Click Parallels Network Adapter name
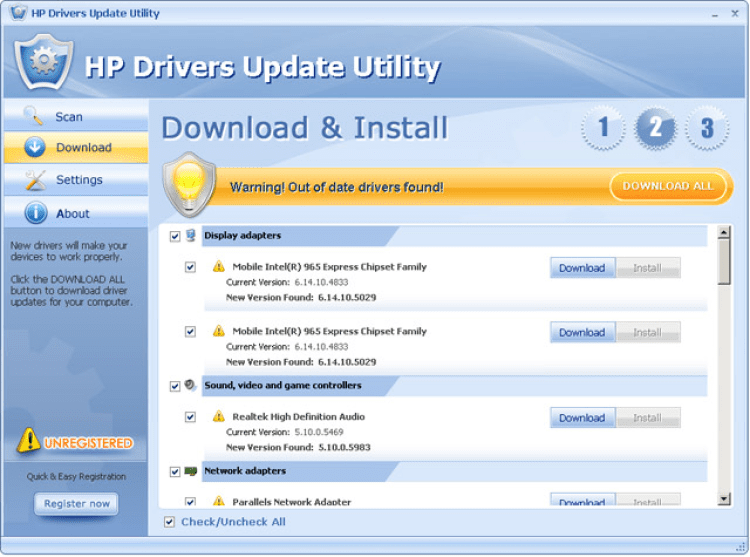 292,502
